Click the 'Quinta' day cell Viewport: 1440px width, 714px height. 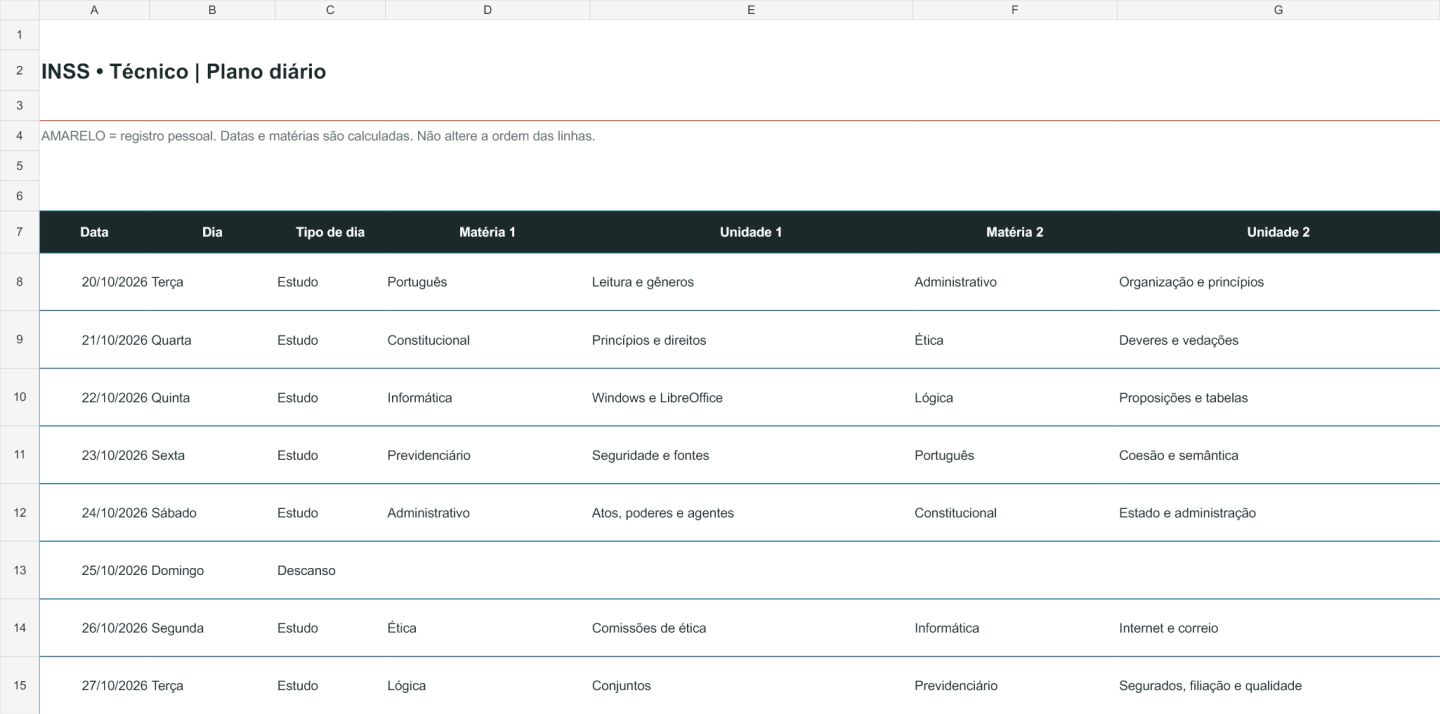212,398
